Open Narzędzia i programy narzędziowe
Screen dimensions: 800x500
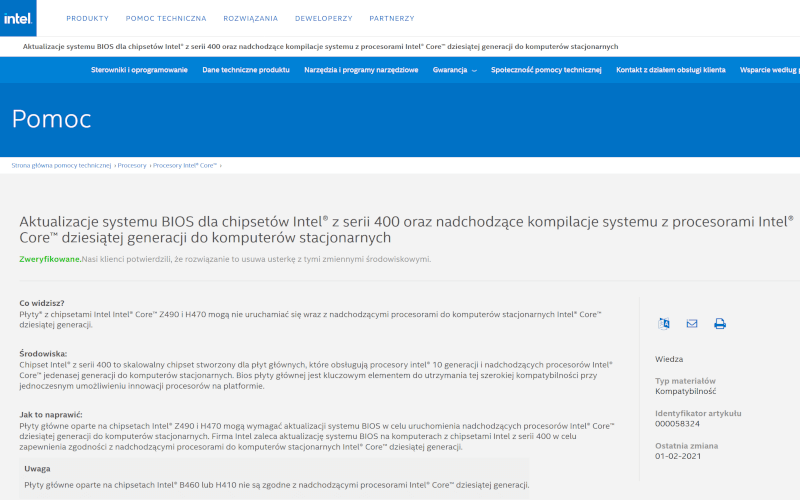point(361,70)
